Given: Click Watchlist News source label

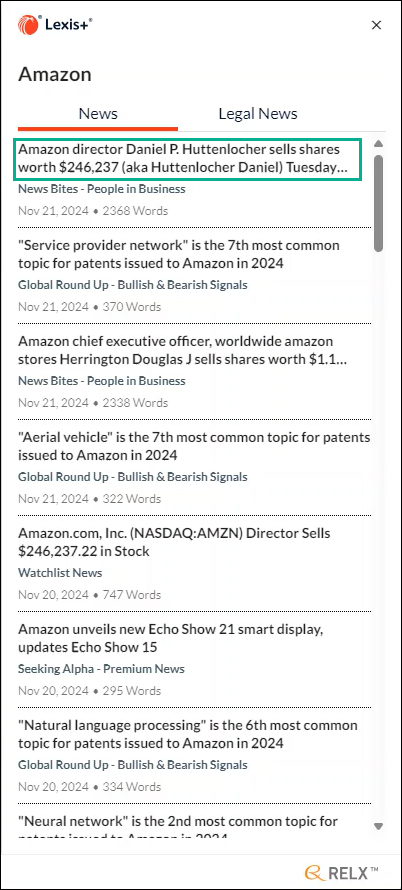Looking at the screenshot, I should pos(60,573).
